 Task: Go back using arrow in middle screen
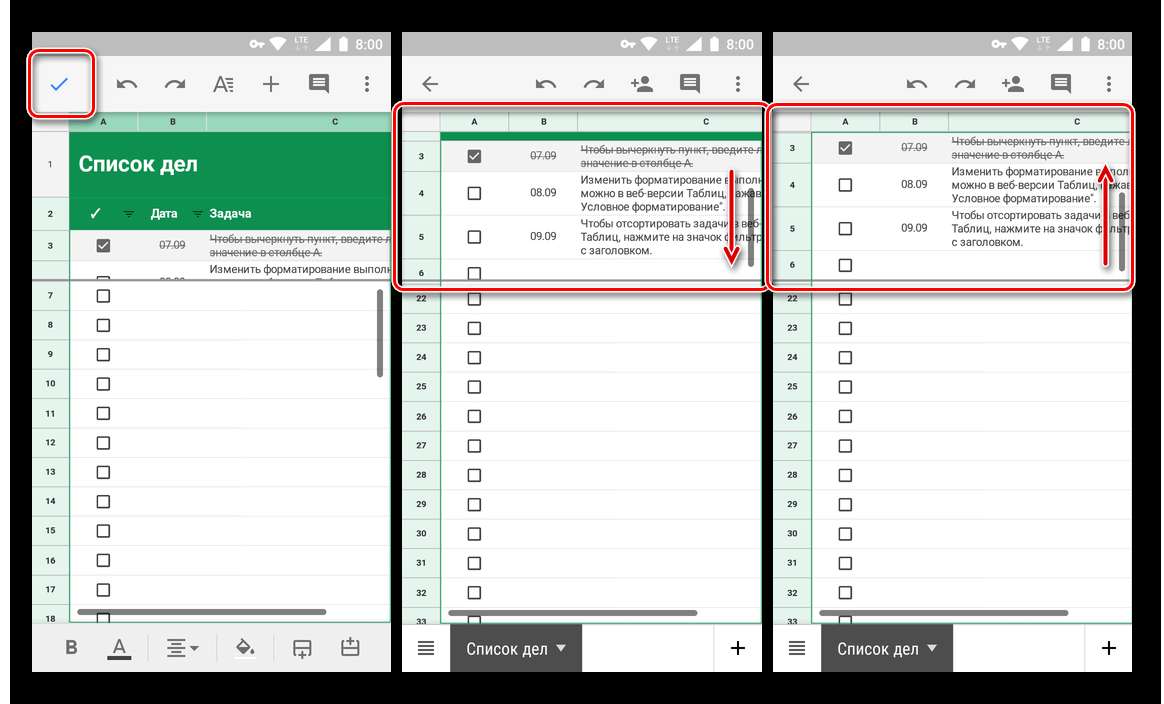click(430, 84)
